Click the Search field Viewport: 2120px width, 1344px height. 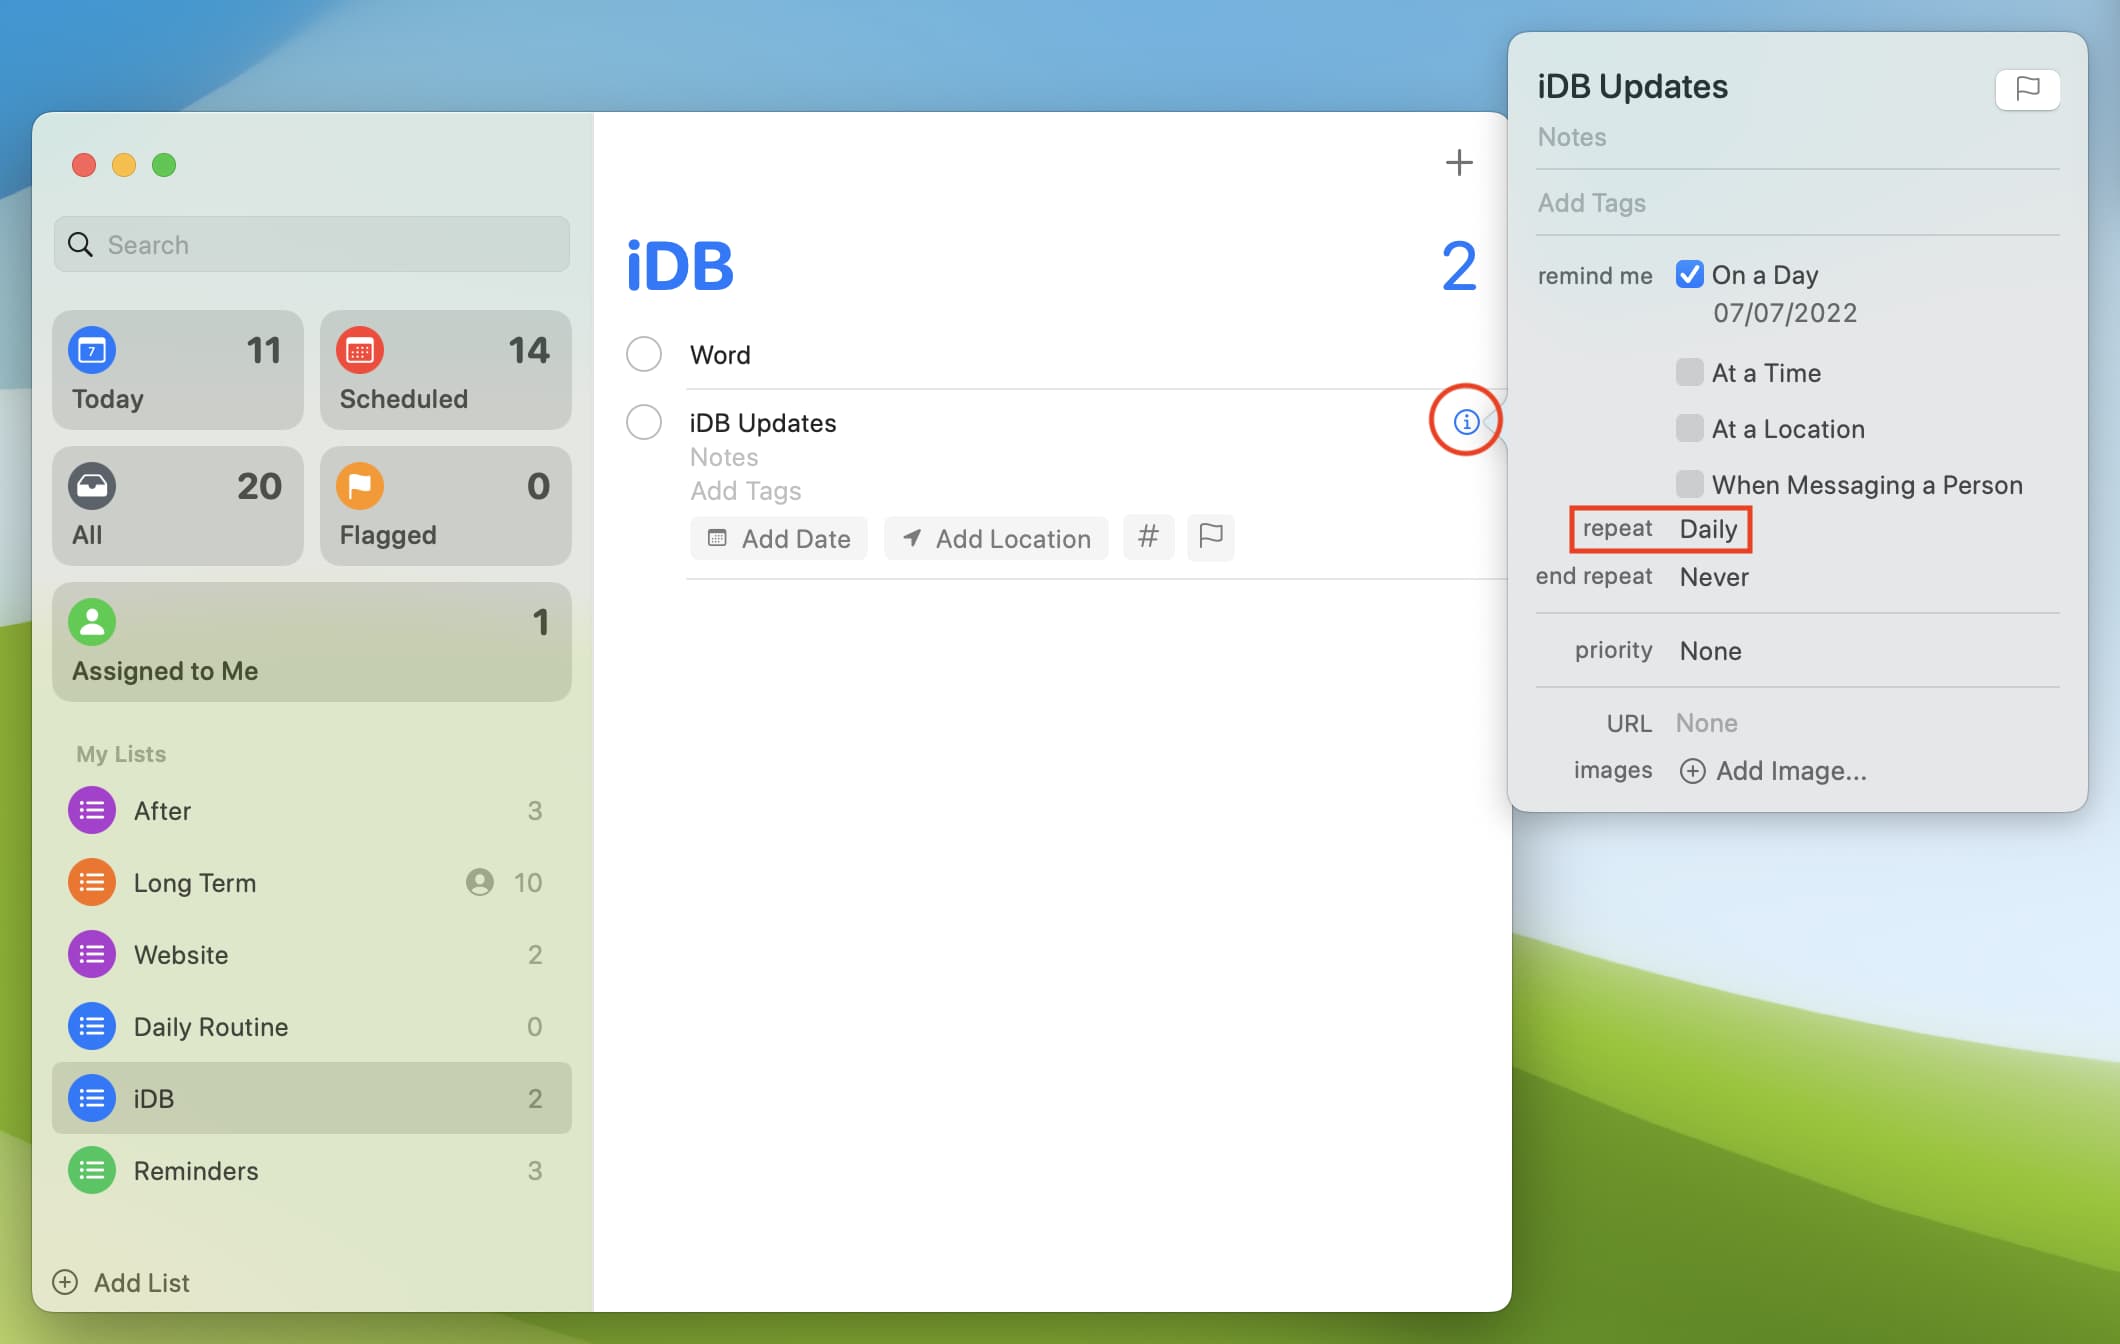click(x=312, y=245)
